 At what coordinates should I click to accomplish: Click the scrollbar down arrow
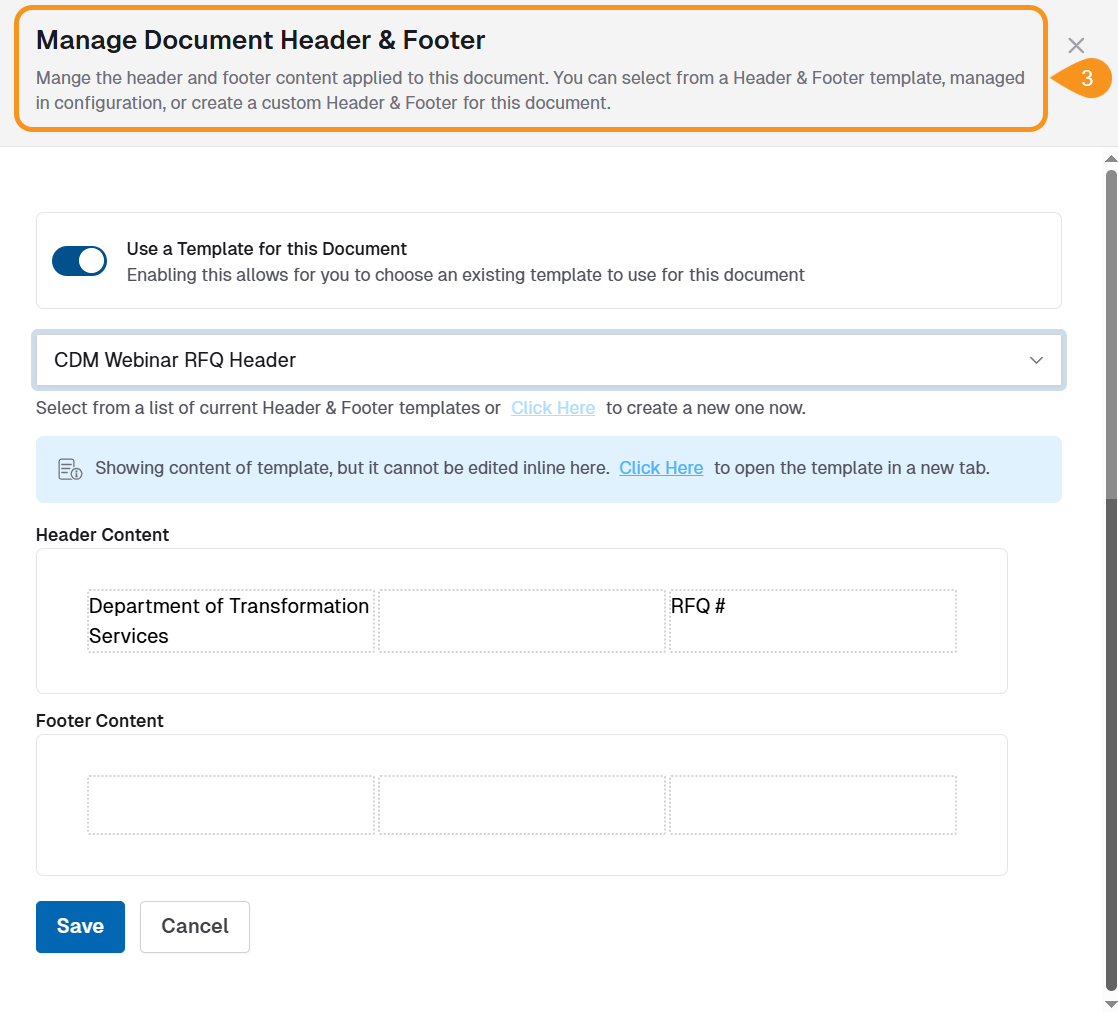[x=1110, y=1003]
